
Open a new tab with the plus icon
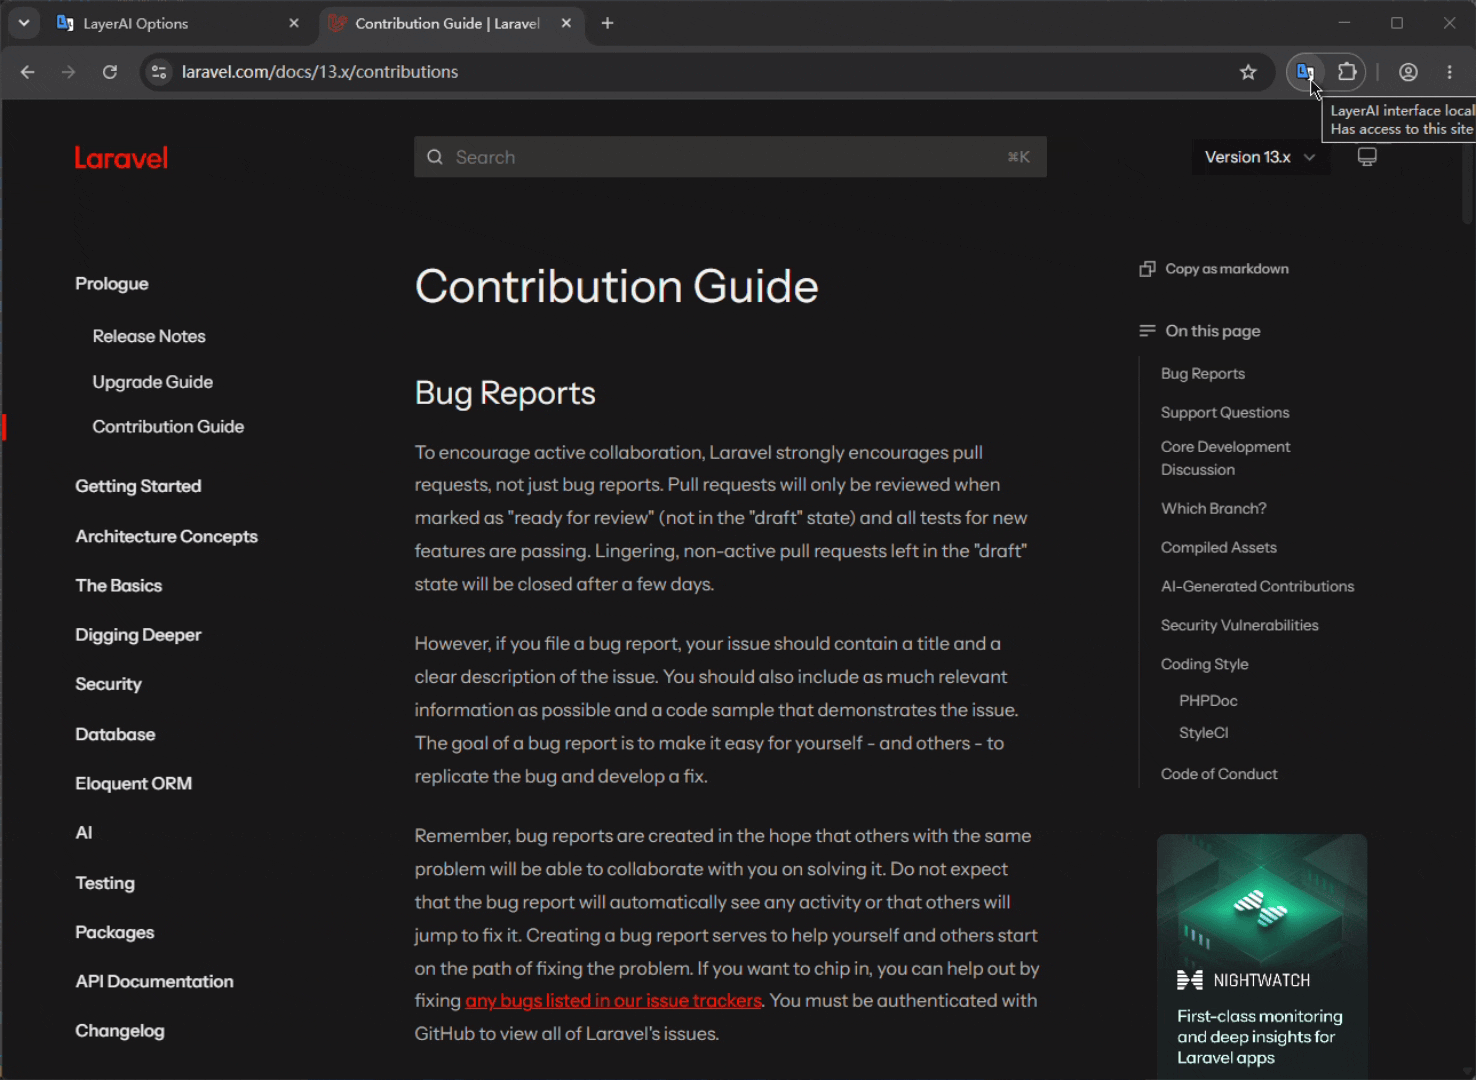607,23
